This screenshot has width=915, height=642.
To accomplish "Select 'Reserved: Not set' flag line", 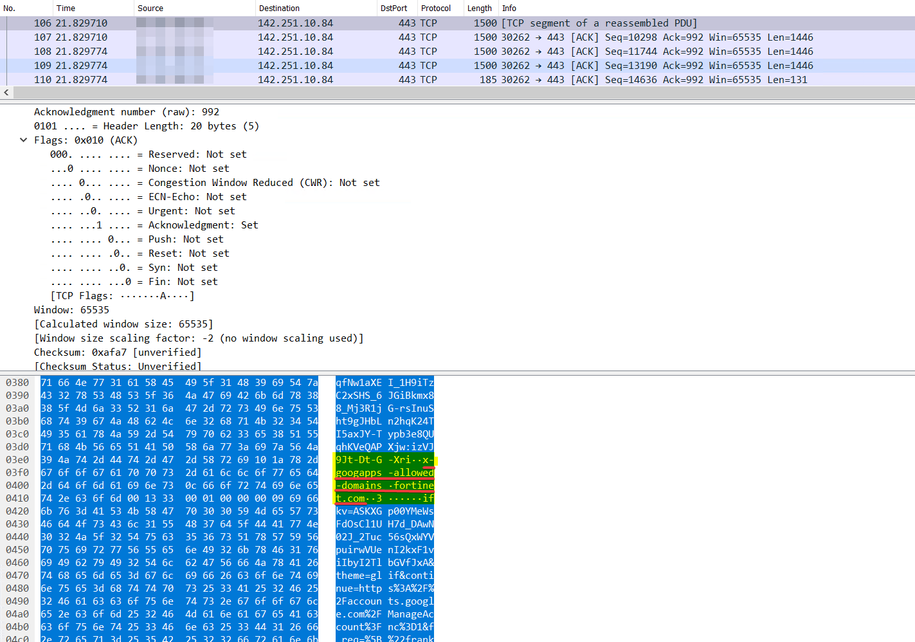I will click(148, 154).
